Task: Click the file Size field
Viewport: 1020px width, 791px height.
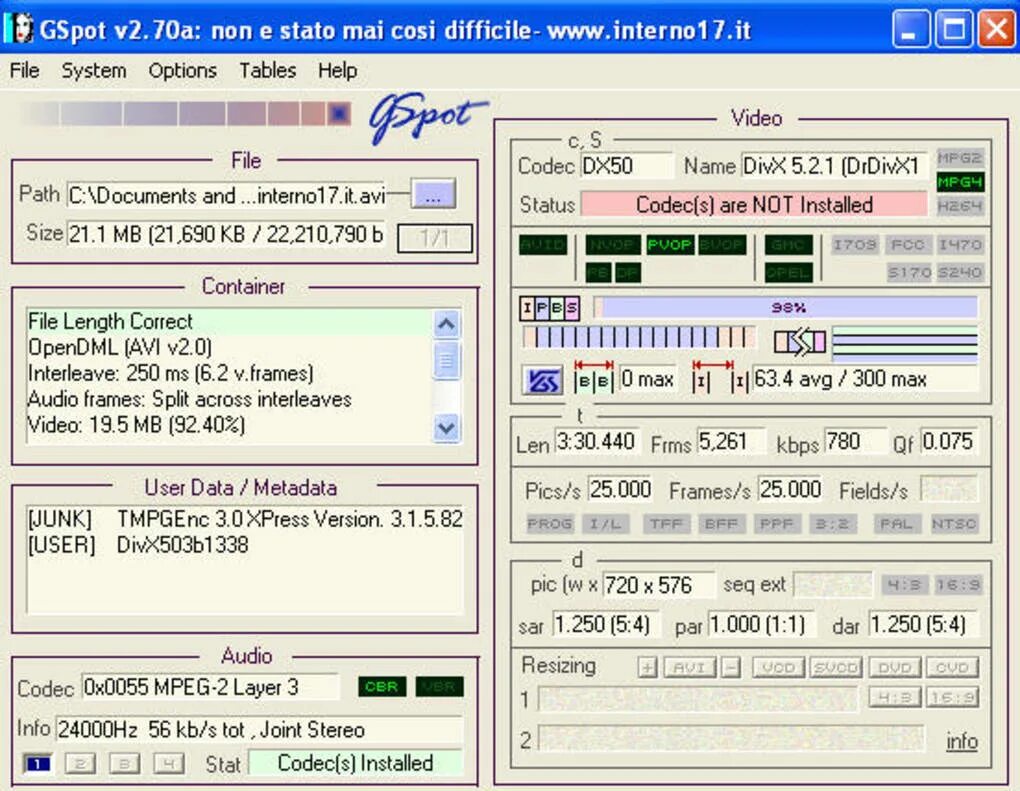Action: 227,234
